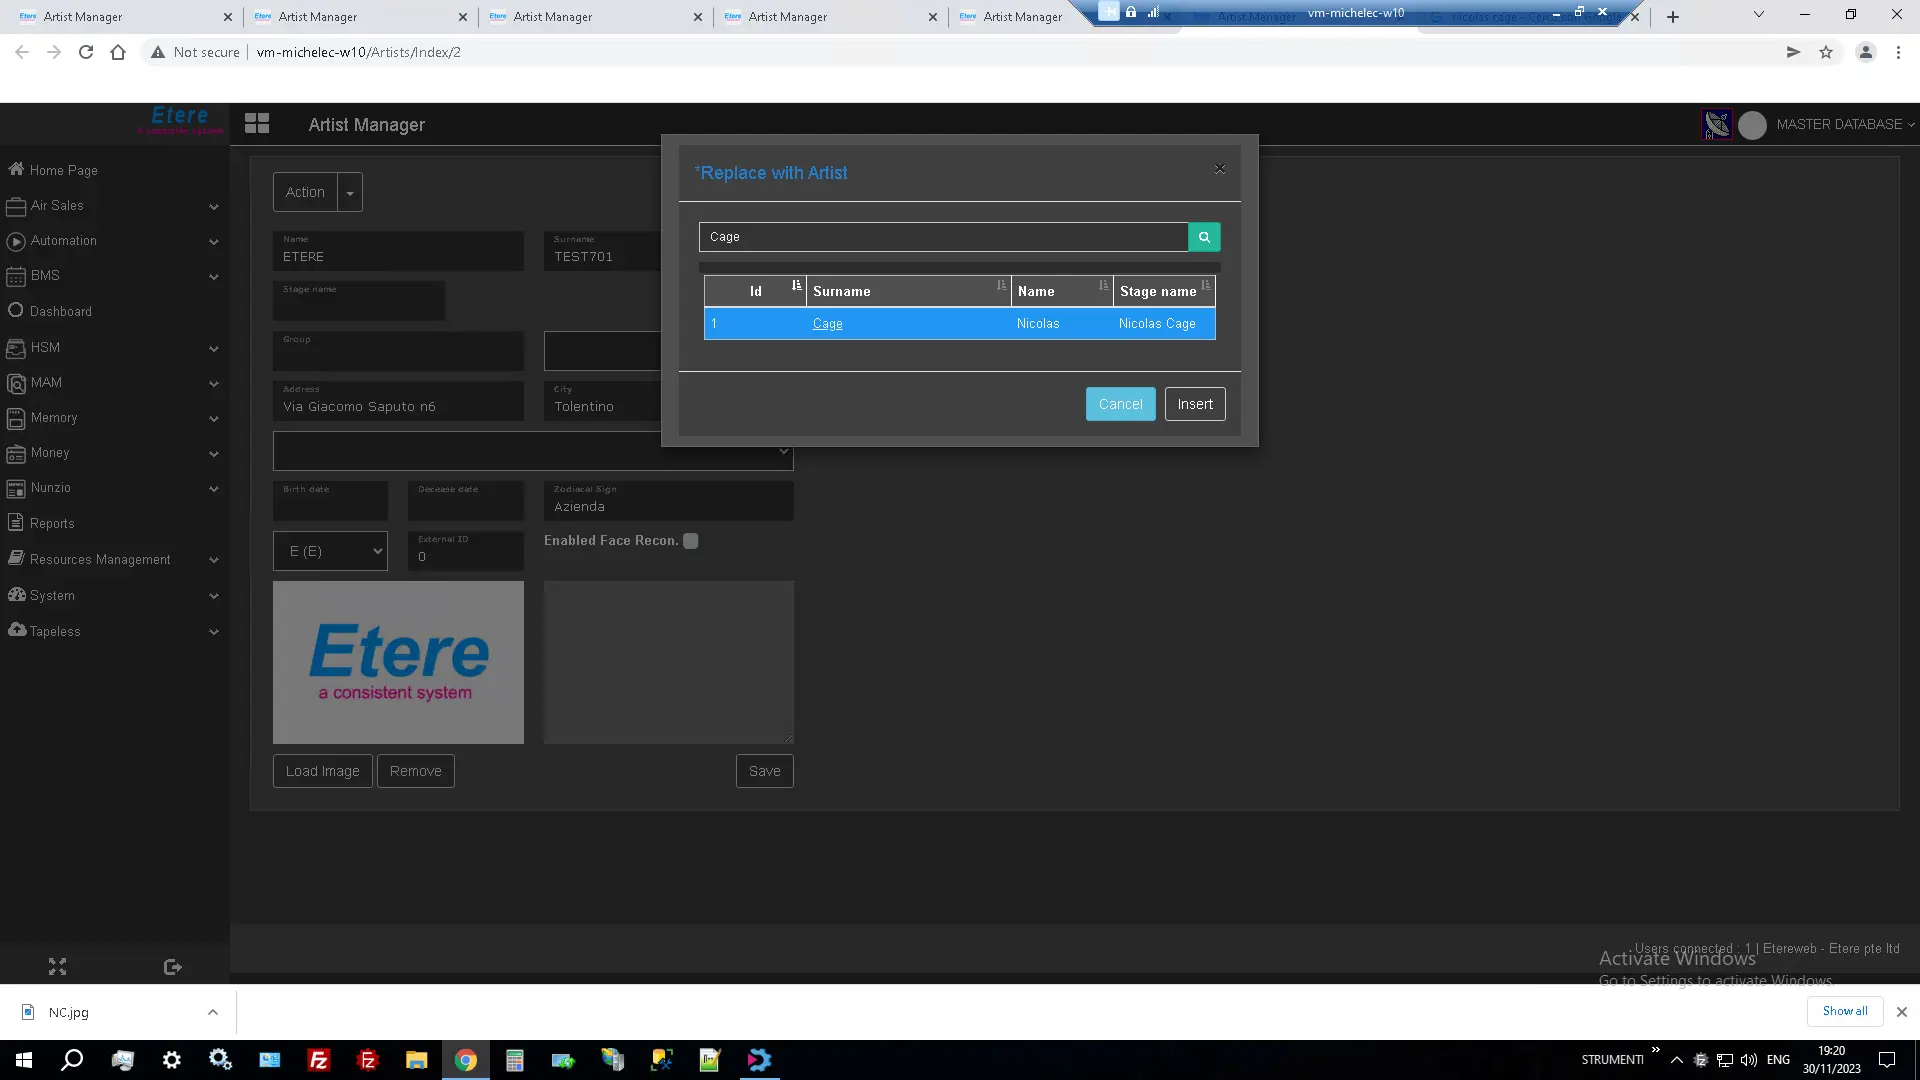Open Dashboard from sidebar
This screenshot has width=1920, height=1080.
pos(61,311)
